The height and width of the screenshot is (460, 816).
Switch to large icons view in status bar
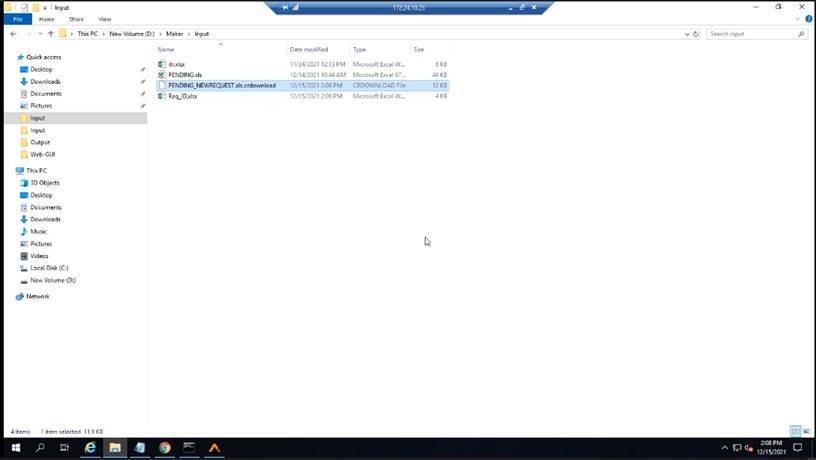806,432
